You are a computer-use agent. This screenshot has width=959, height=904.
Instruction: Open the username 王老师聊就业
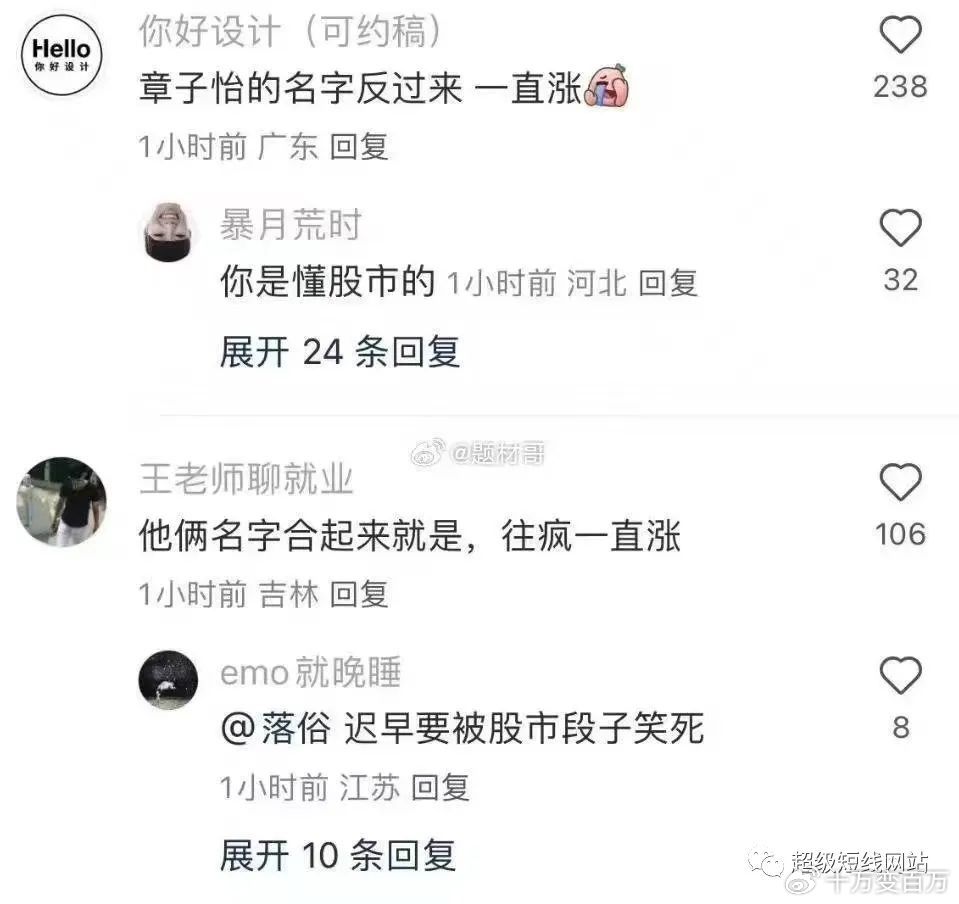point(246,478)
